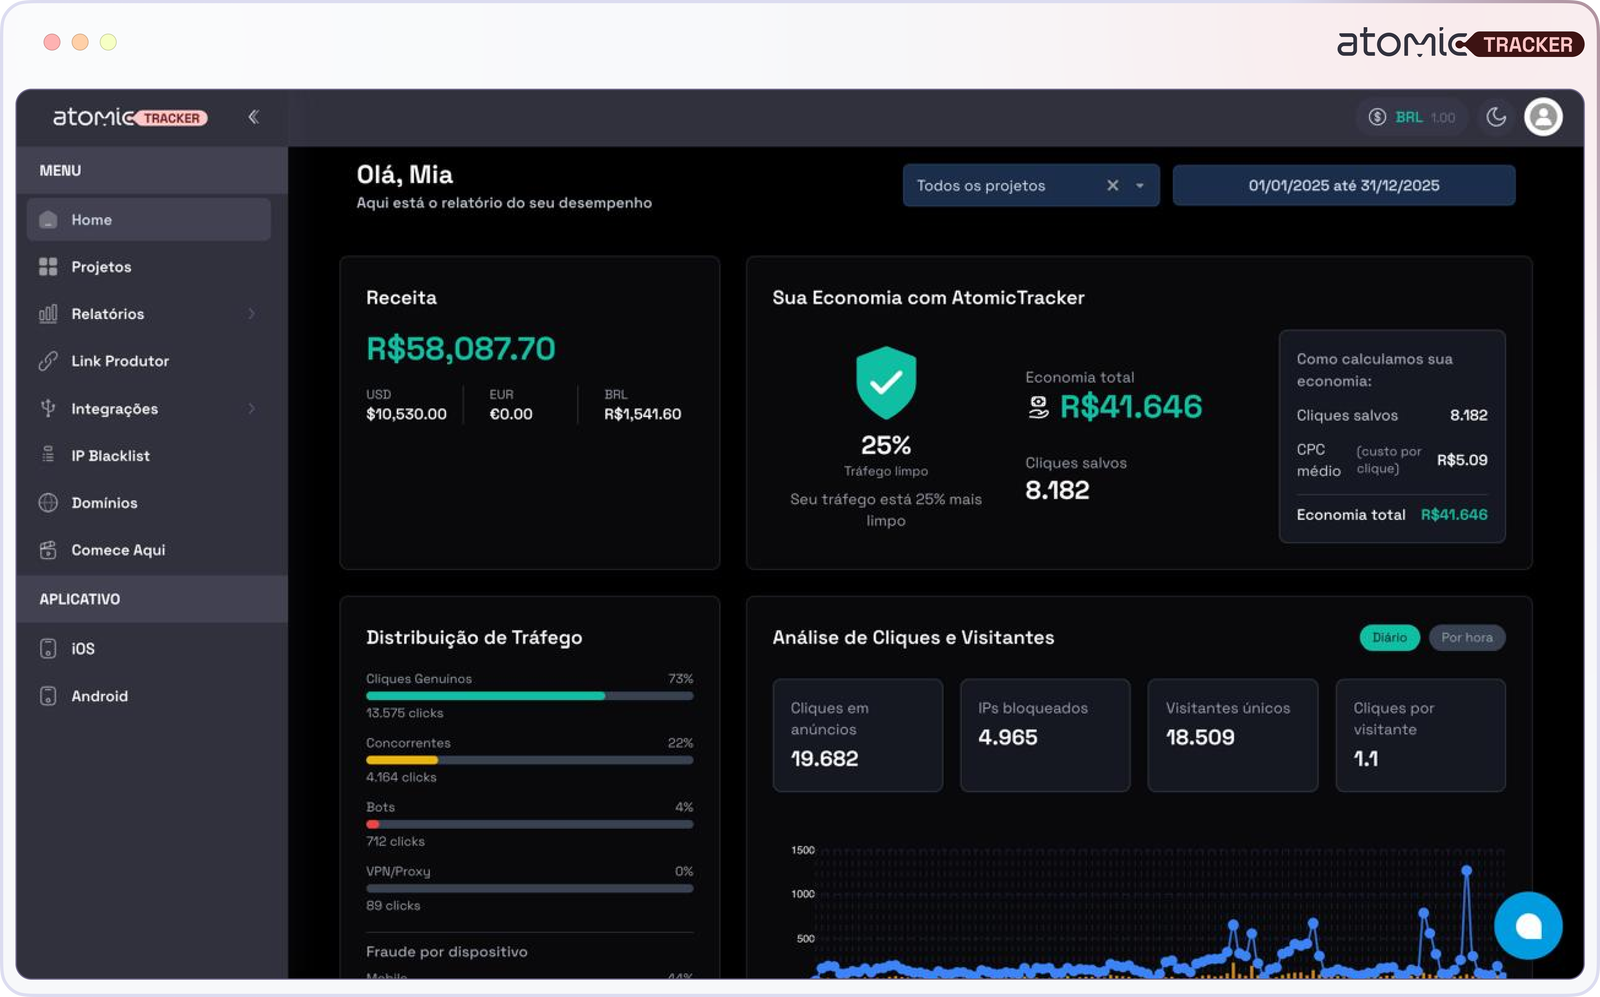Expand the Relatórios submenu chevron
Viewport: 1600px width, 997px height.
tap(251, 314)
